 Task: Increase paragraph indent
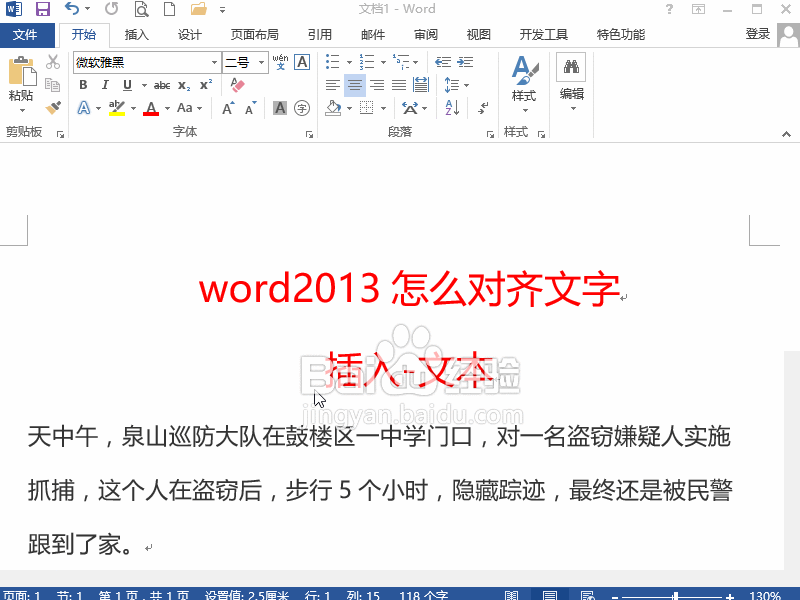[x=465, y=62]
